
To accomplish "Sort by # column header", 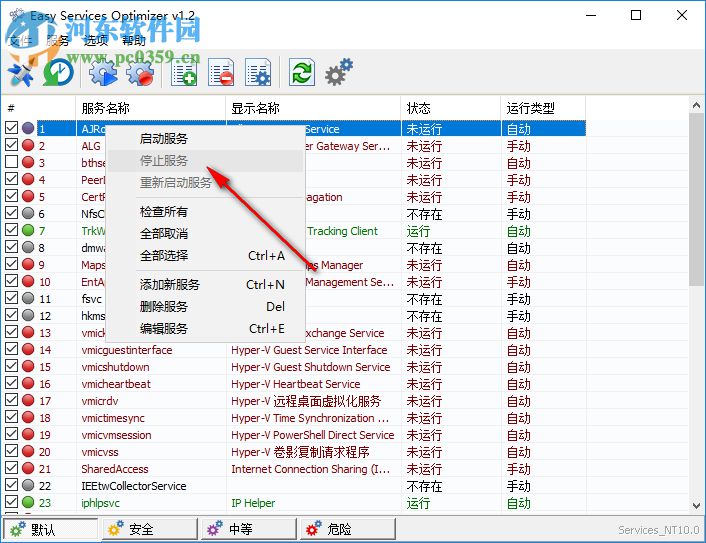I will tap(38, 108).
